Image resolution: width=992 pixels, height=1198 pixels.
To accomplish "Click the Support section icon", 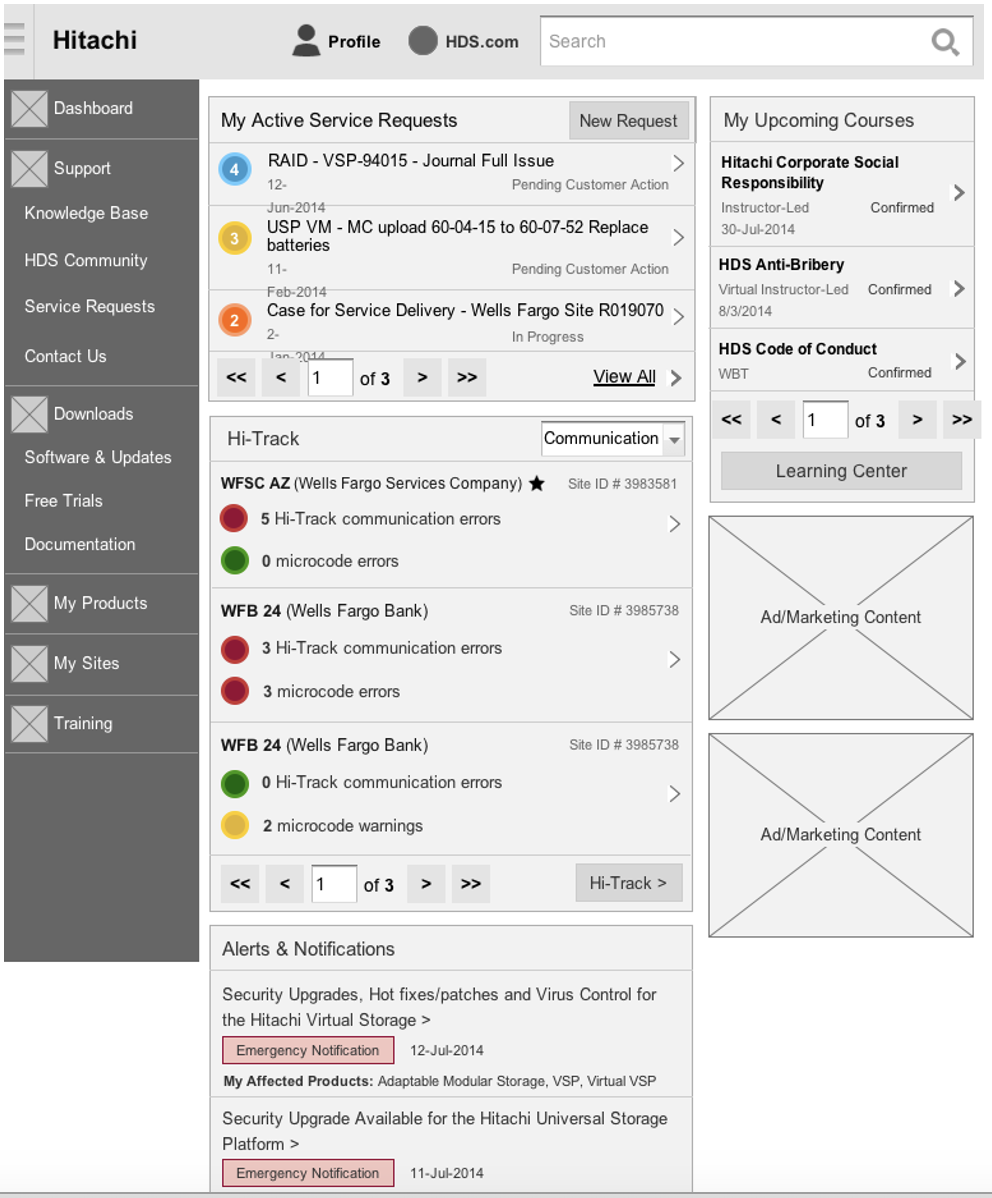I will click(28, 168).
